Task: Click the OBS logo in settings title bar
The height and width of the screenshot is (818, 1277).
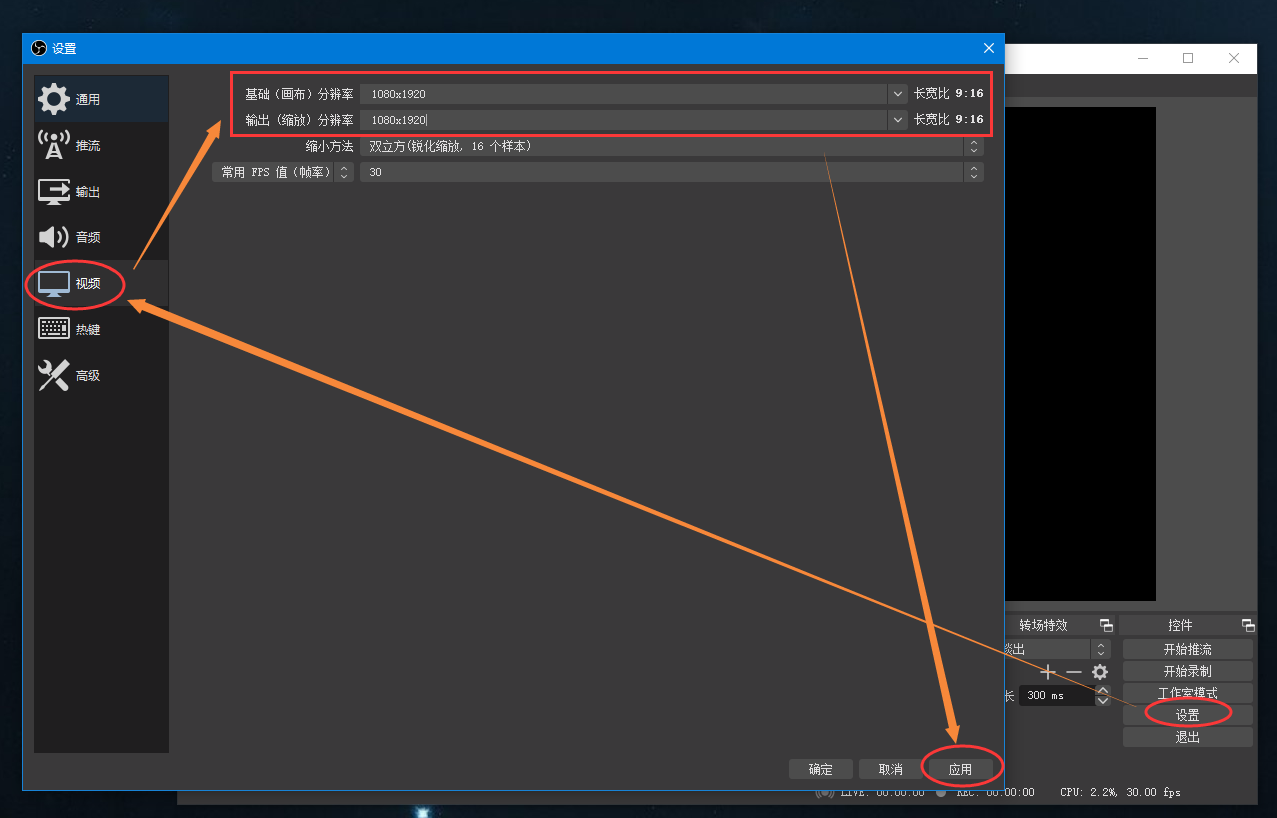Action: tap(39, 48)
